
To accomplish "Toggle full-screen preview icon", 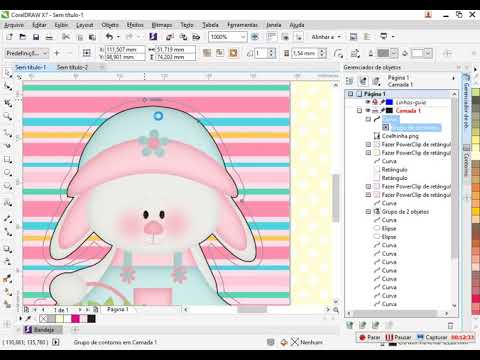I will coord(255,37).
